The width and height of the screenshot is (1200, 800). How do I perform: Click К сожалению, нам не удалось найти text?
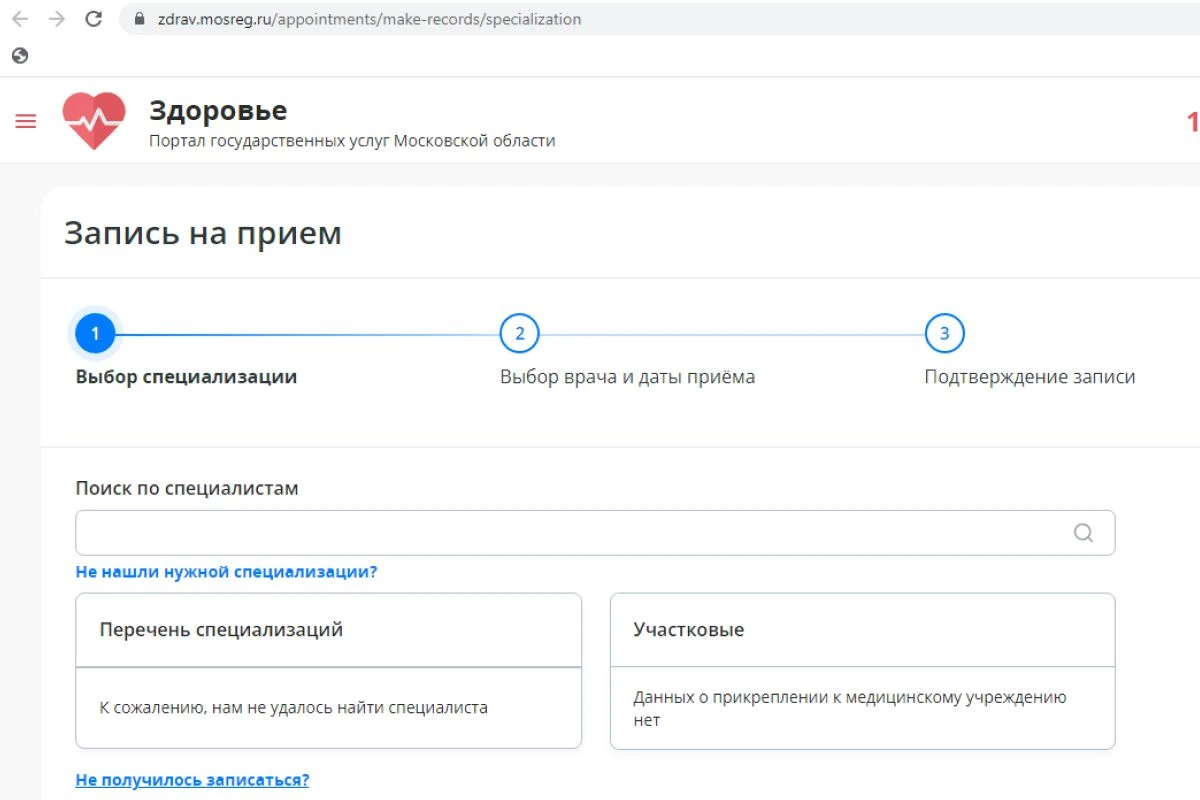(x=294, y=707)
